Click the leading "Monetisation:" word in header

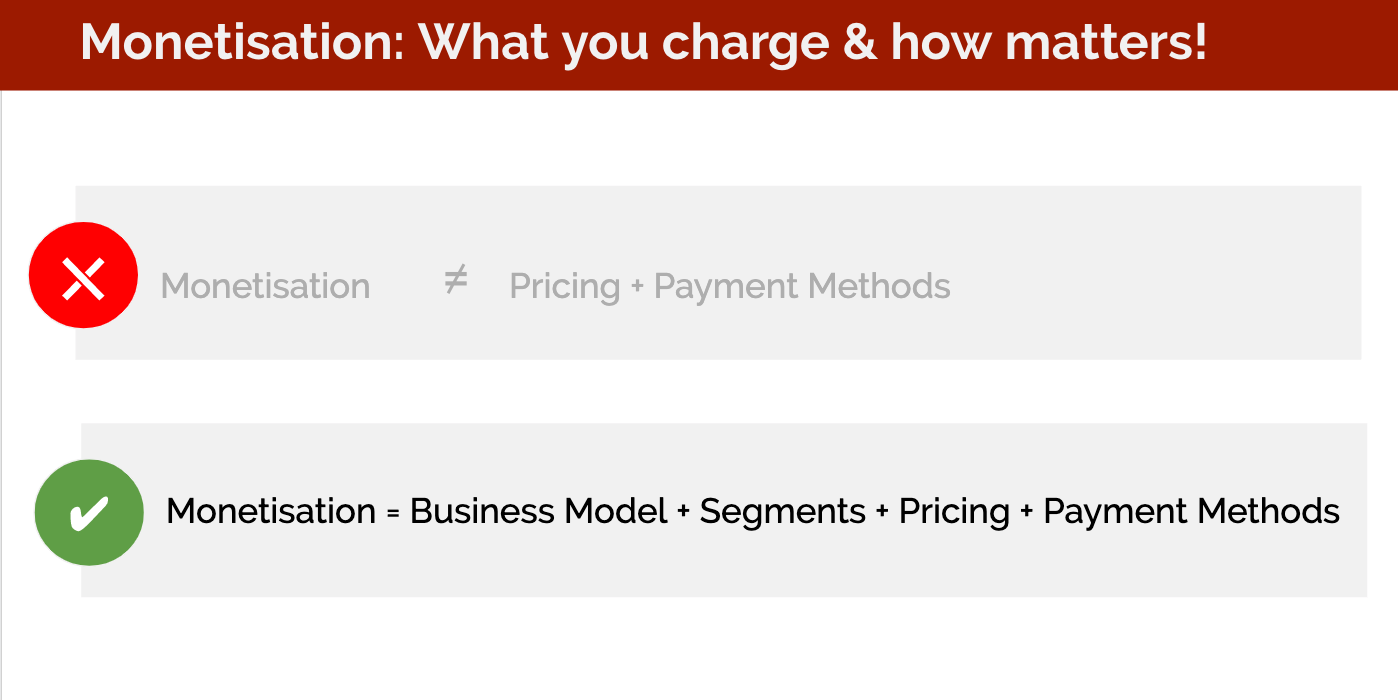click(x=242, y=42)
